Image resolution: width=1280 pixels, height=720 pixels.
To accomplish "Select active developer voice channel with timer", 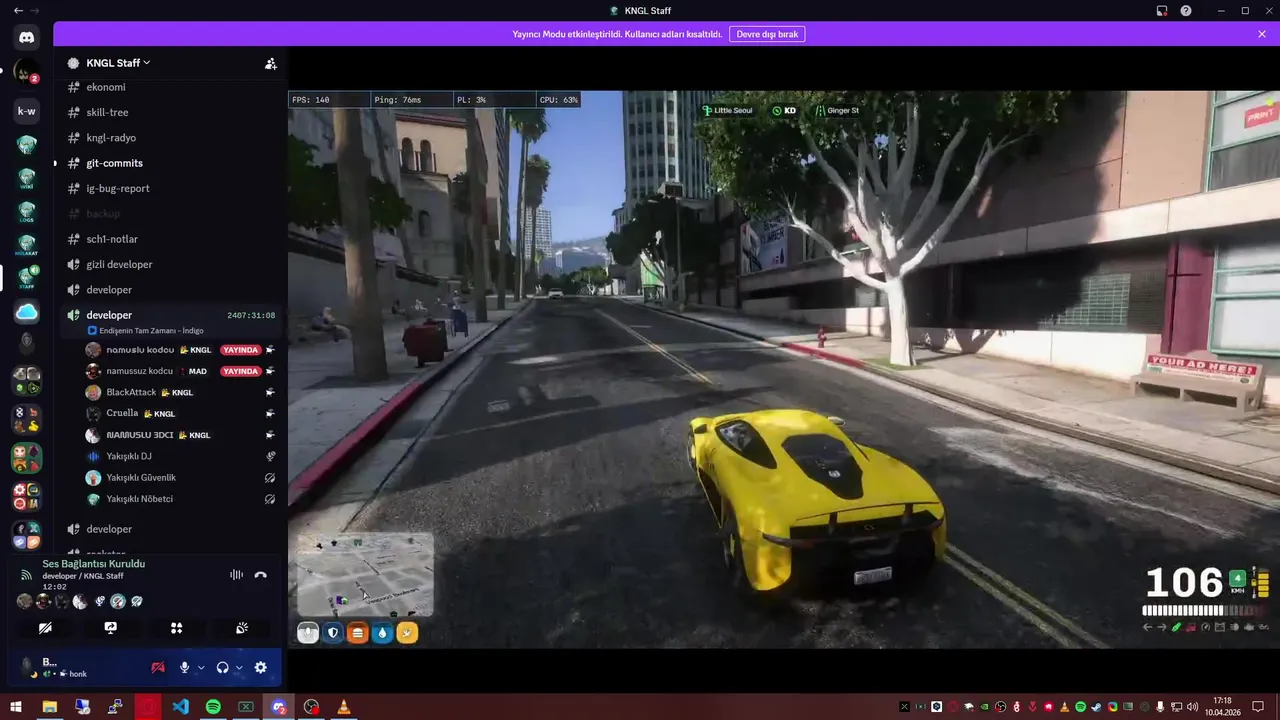I will point(172,315).
